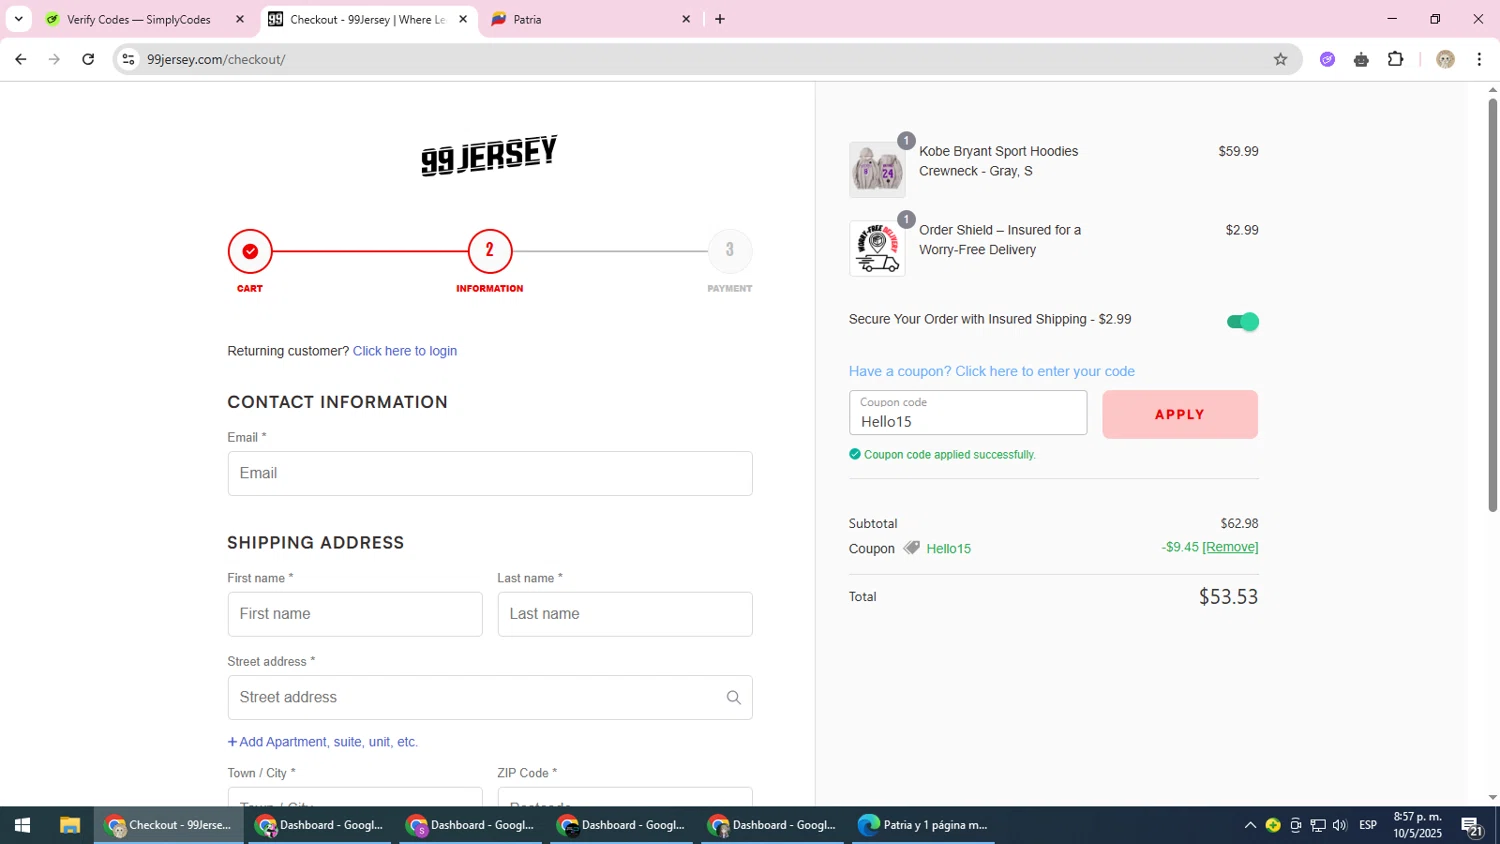Image resolution: width=1500 pixels, height=844 pixels.
Task: Click Add Apartment, suite, unit link
Action: tap(323, 742)
